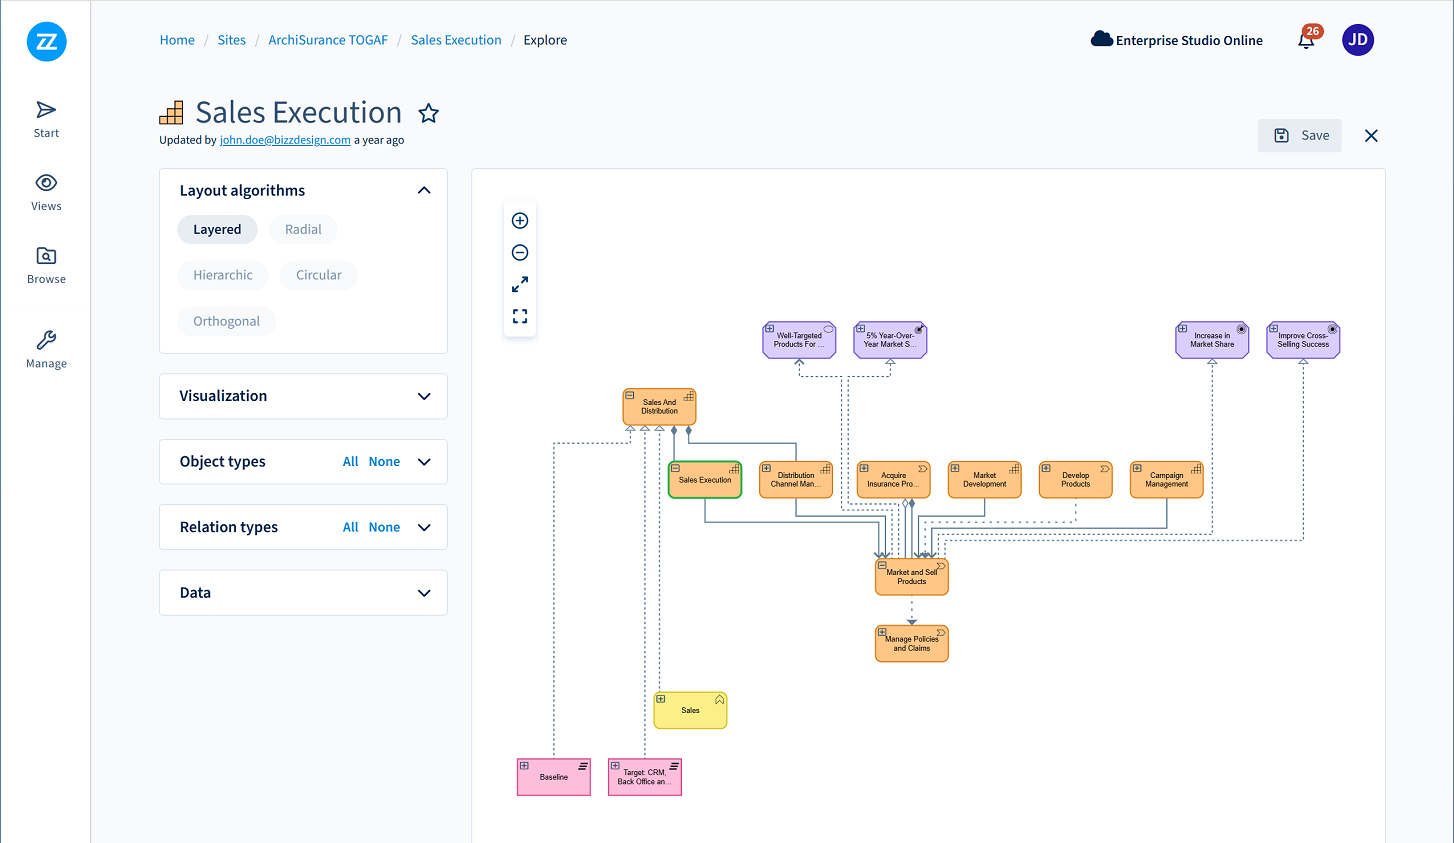The width and height of the screenshot is (1454, 843).
Task: Go to Browse in the sidebar
Action: 46,265
